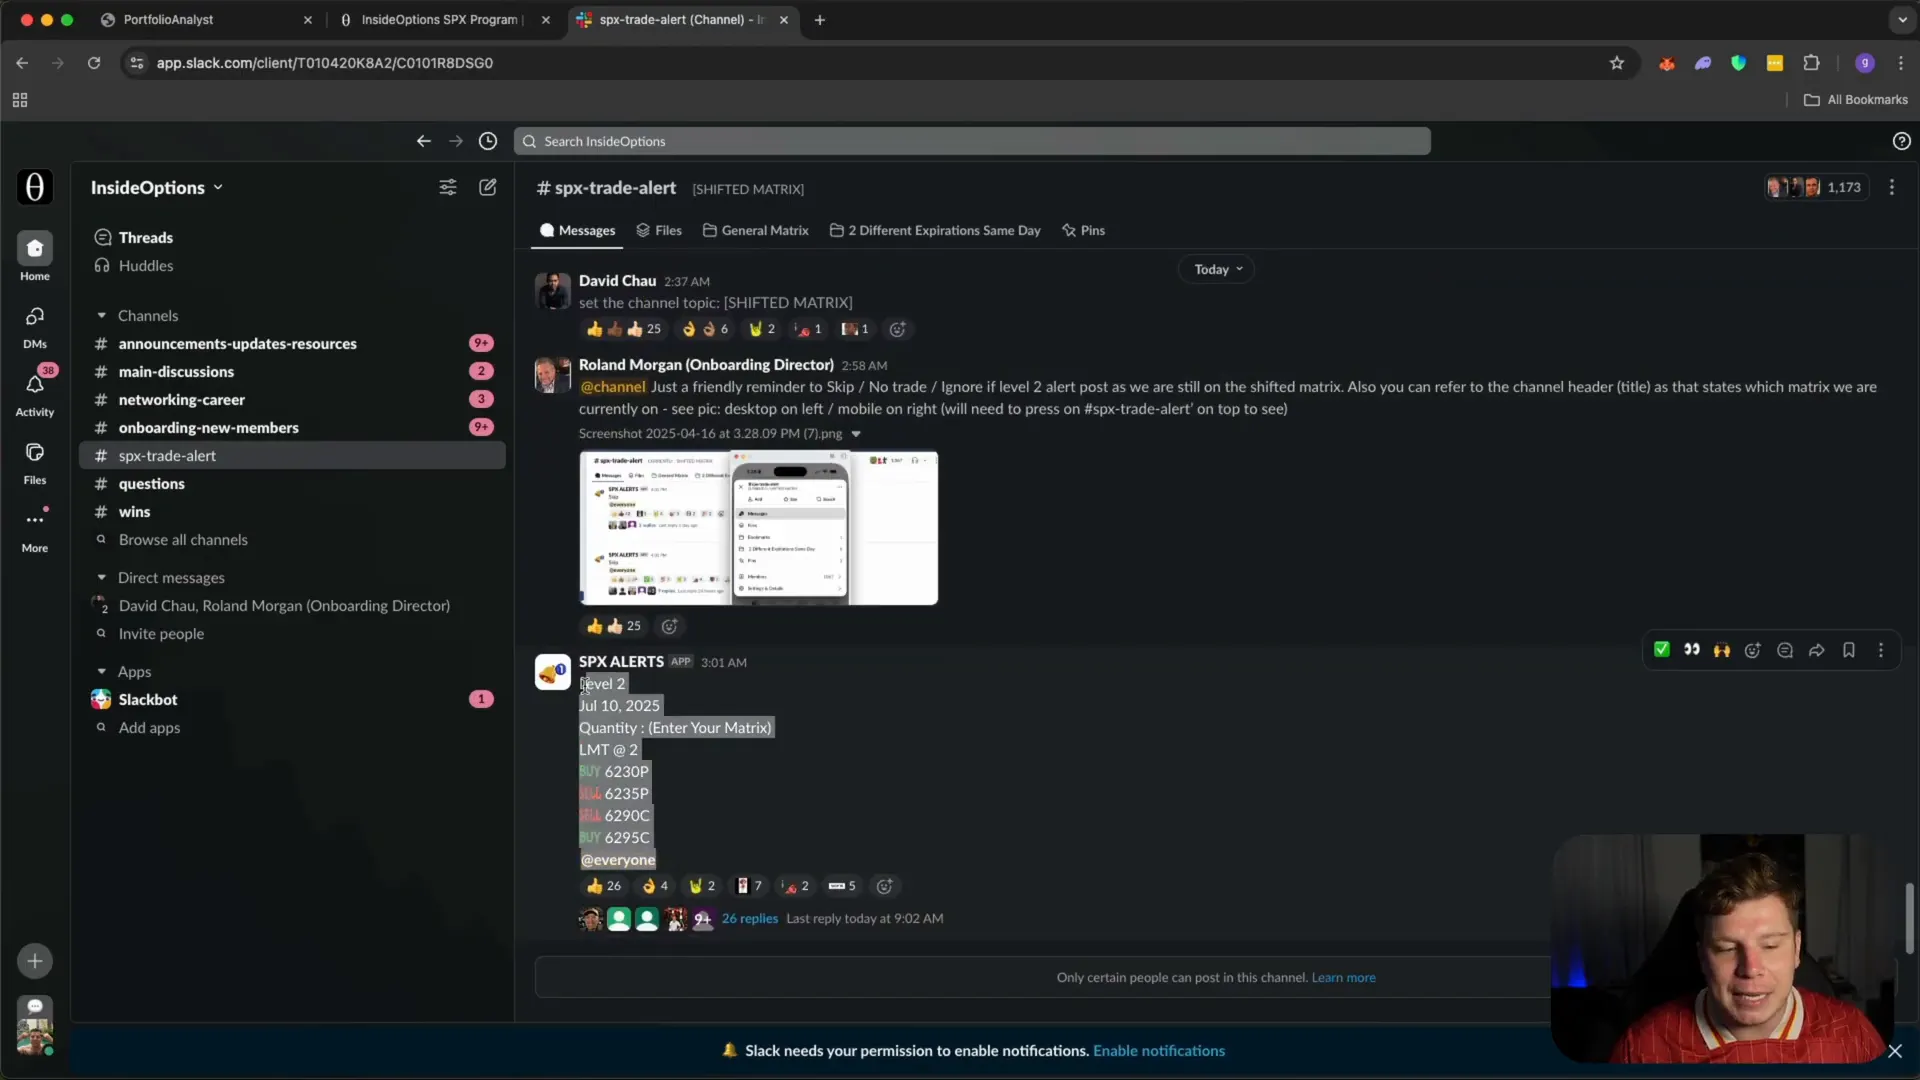Click the Learn more link

coord(1343,978)
